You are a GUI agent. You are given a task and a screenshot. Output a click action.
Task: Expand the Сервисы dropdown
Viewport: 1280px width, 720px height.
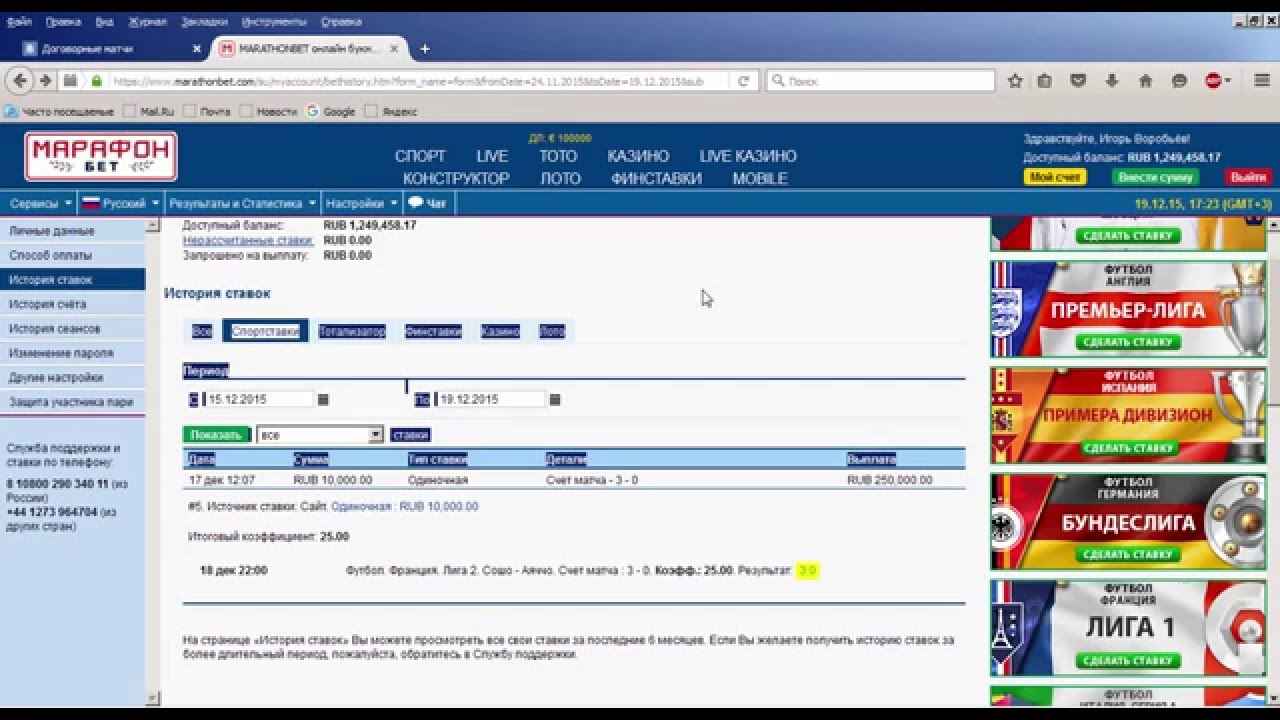tap(40, 203)
